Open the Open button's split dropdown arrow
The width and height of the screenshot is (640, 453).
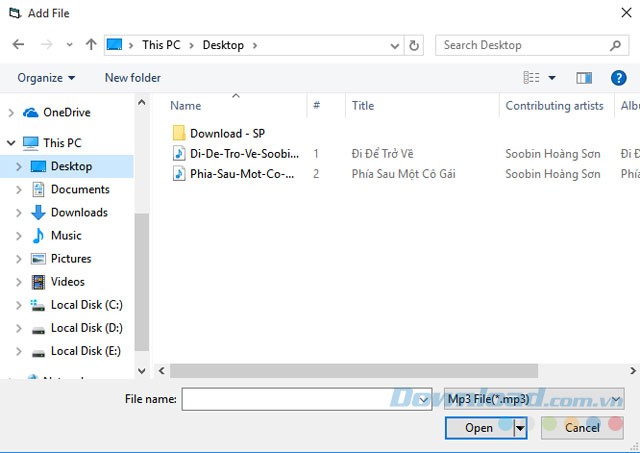tap(520, 428)
